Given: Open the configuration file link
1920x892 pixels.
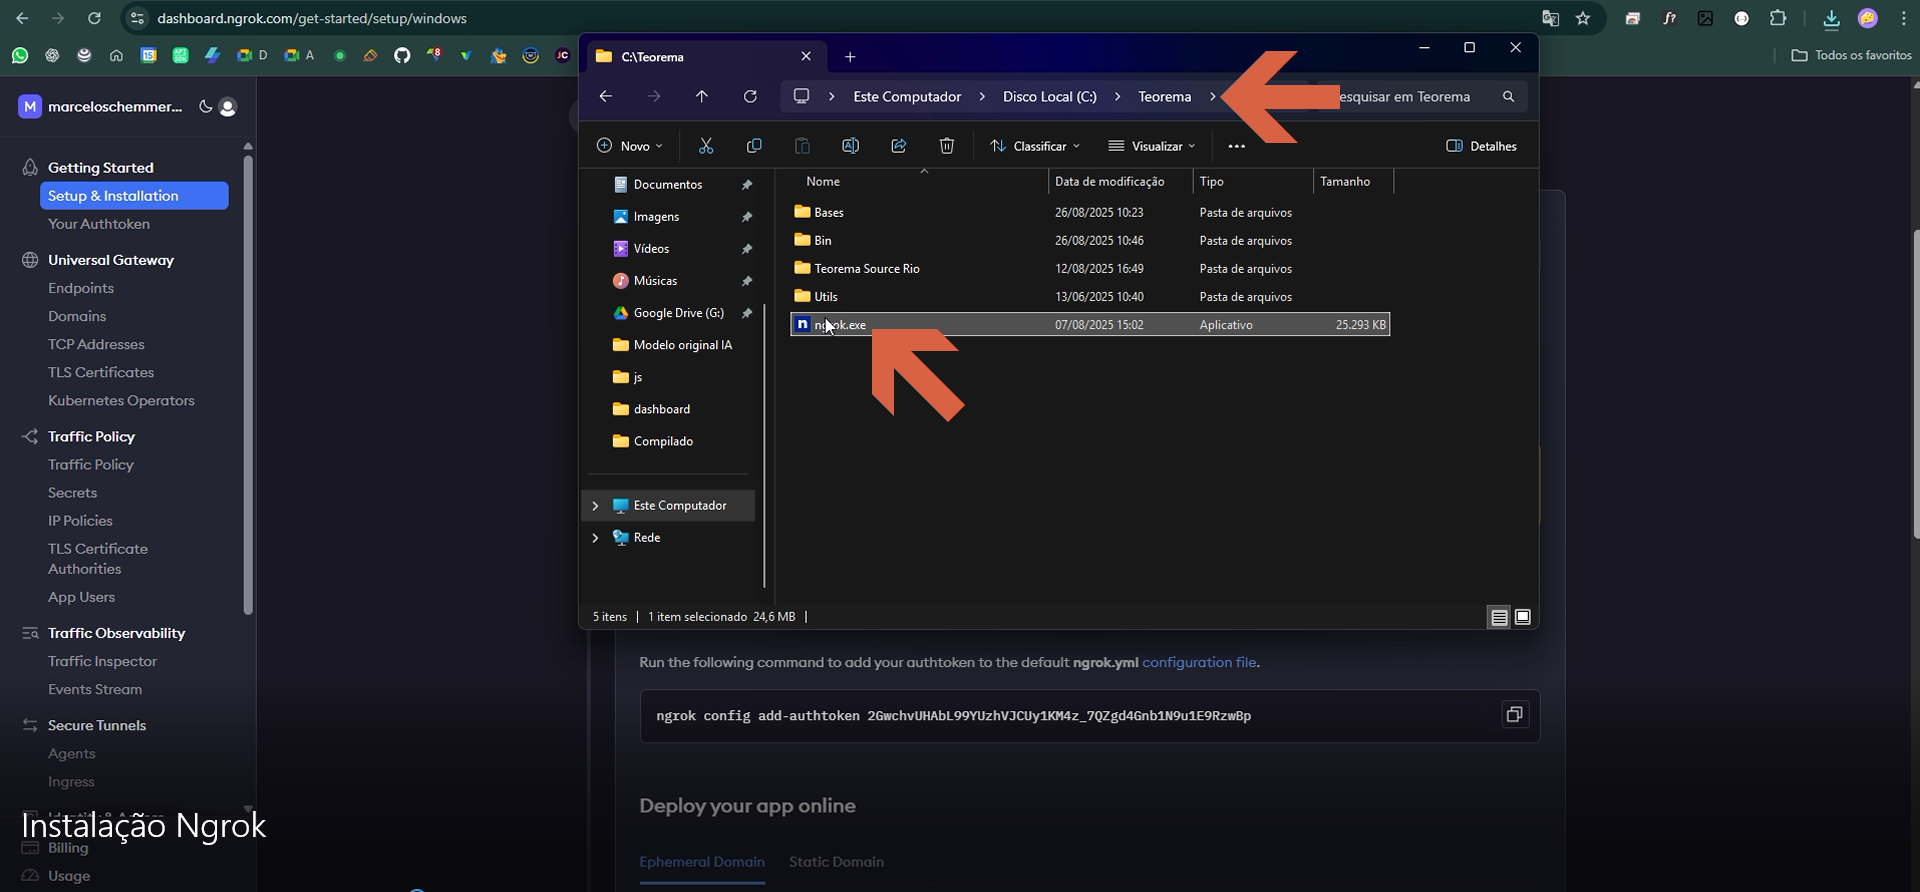Looking at the screenshot, I should [x=1199, y=662].
